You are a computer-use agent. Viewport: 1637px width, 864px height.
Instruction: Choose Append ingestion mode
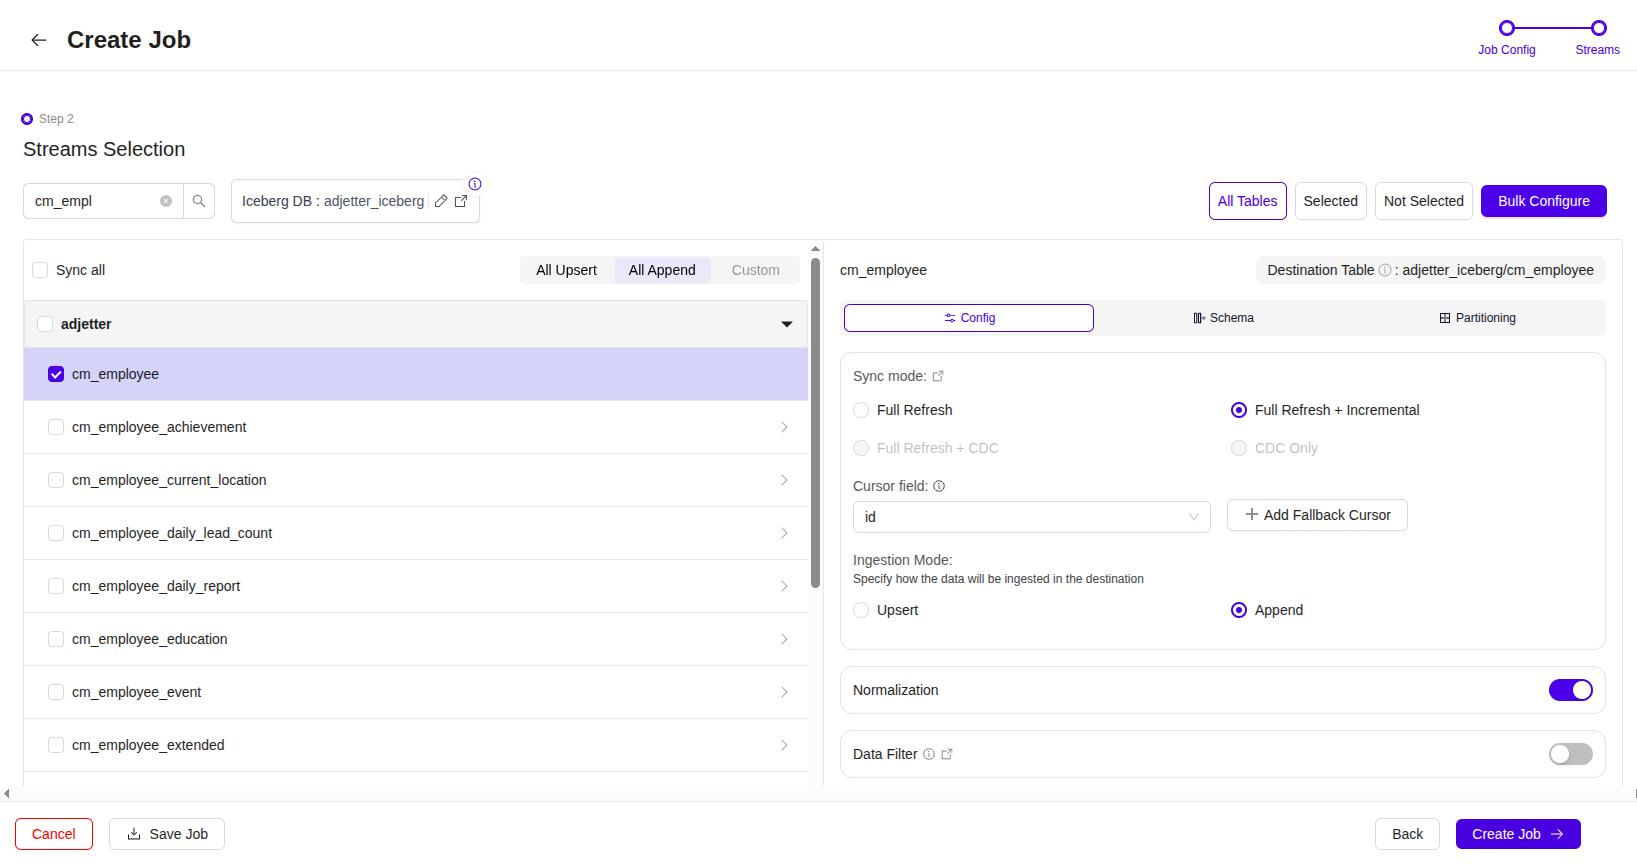coord(1239,610)
